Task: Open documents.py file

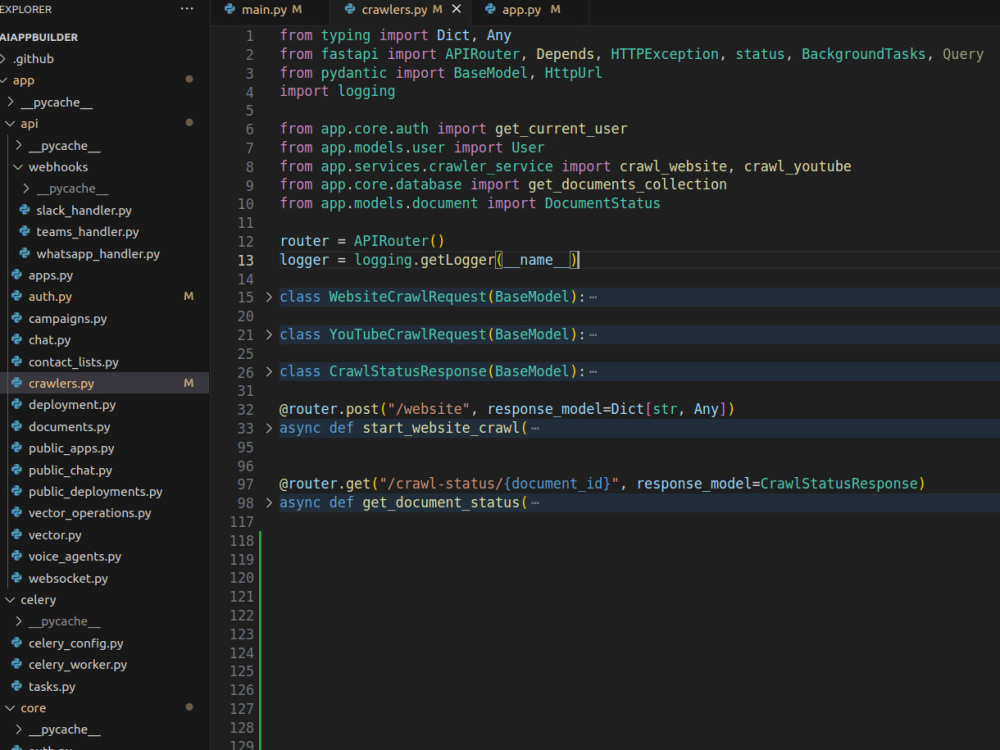Action: point(69,427)
